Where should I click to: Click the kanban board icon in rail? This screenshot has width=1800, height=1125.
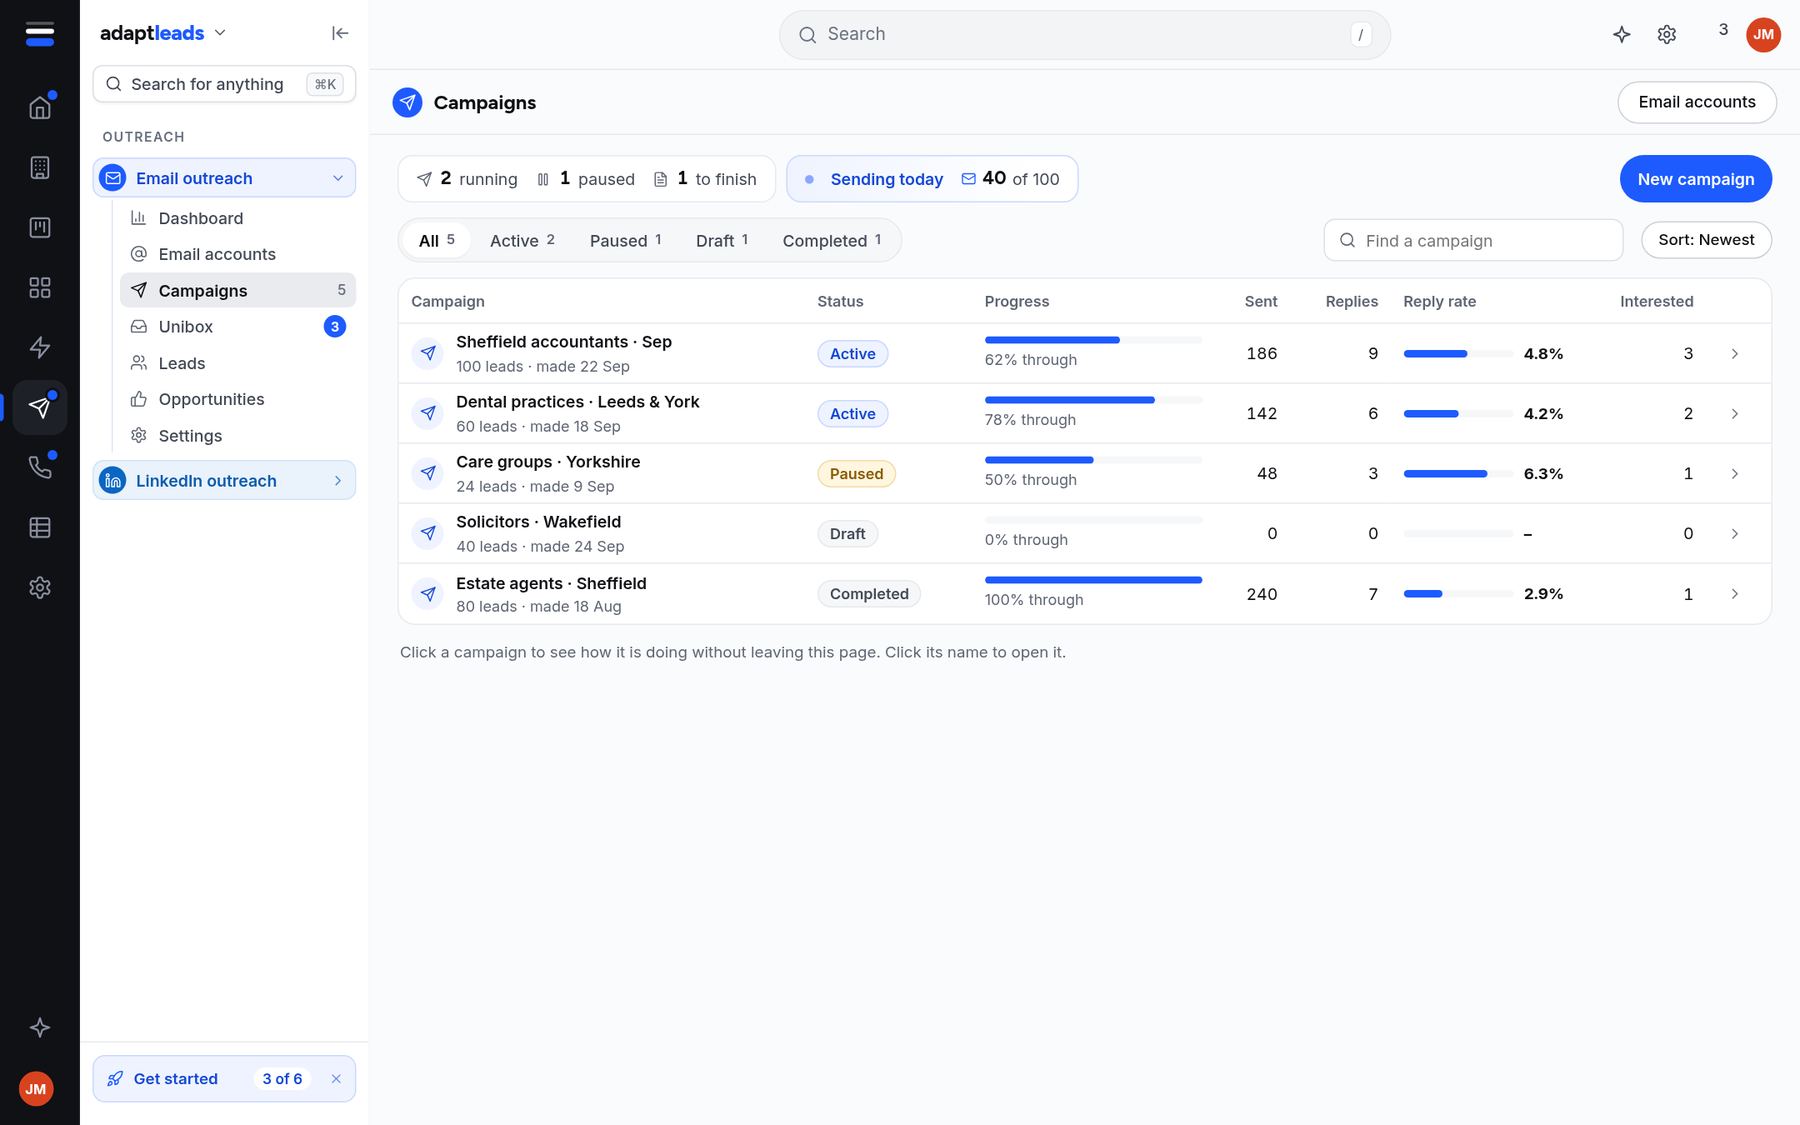(x=40, y=227)
